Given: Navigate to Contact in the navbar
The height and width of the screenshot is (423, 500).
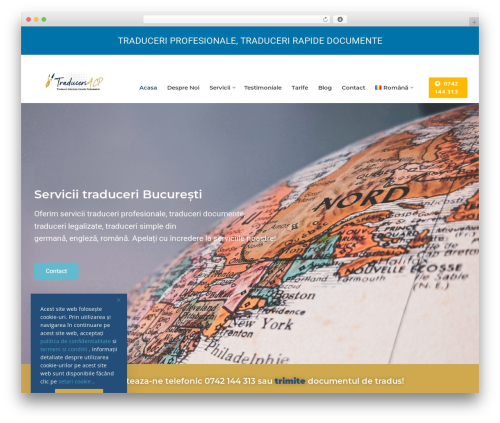Looking at the screenshot, I should pyautogui.click(x=353, y=88).
